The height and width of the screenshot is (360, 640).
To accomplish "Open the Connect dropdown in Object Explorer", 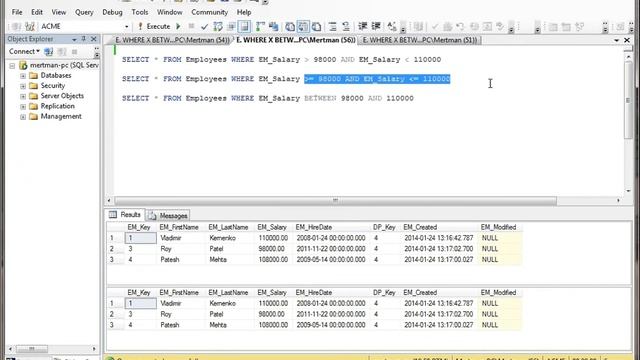I will pos(24,51).
